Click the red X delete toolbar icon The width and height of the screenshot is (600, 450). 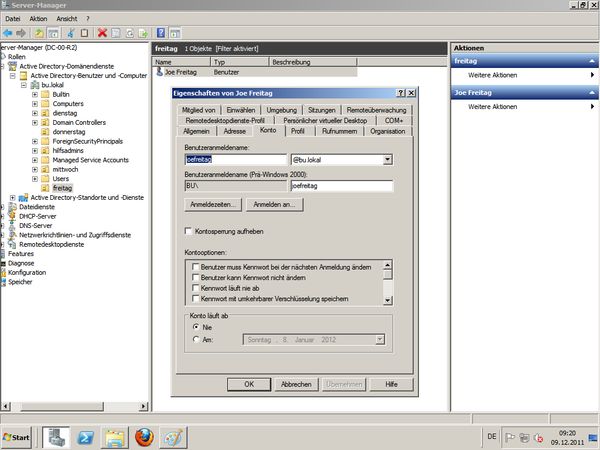coord(102,33)
